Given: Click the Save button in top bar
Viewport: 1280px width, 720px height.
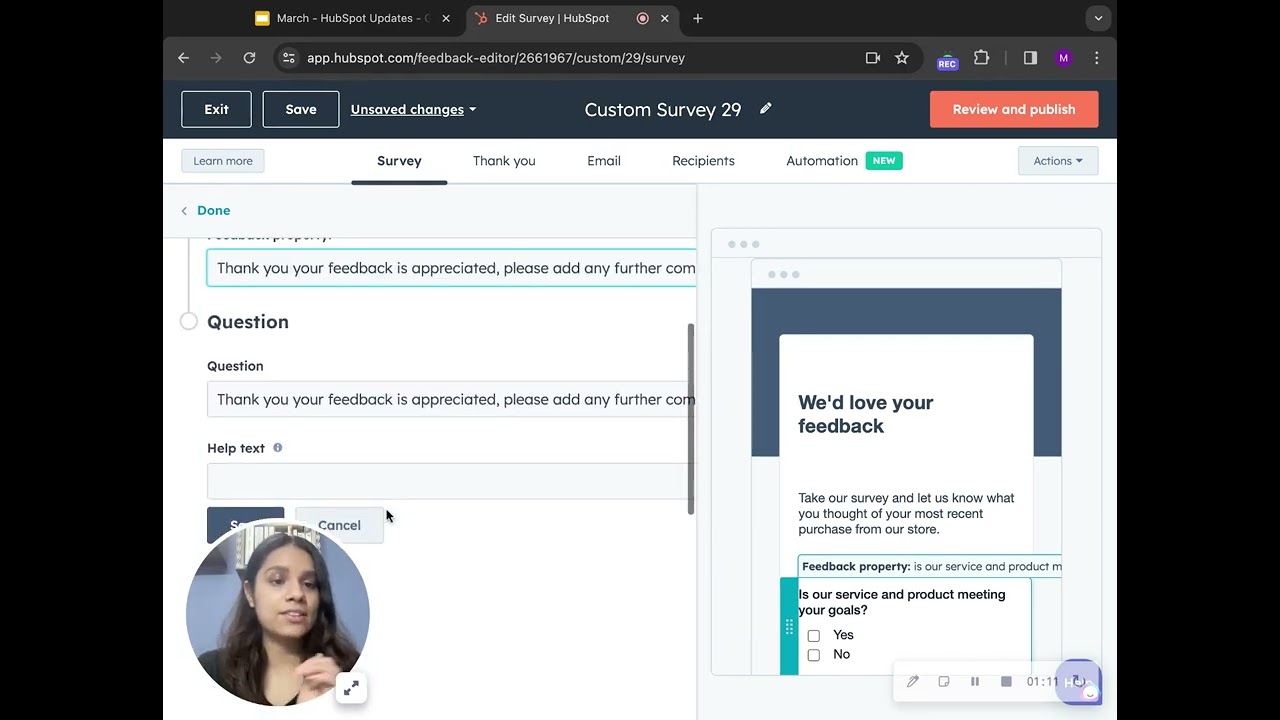Looking at the screenshot, I should tap(301, 109).
